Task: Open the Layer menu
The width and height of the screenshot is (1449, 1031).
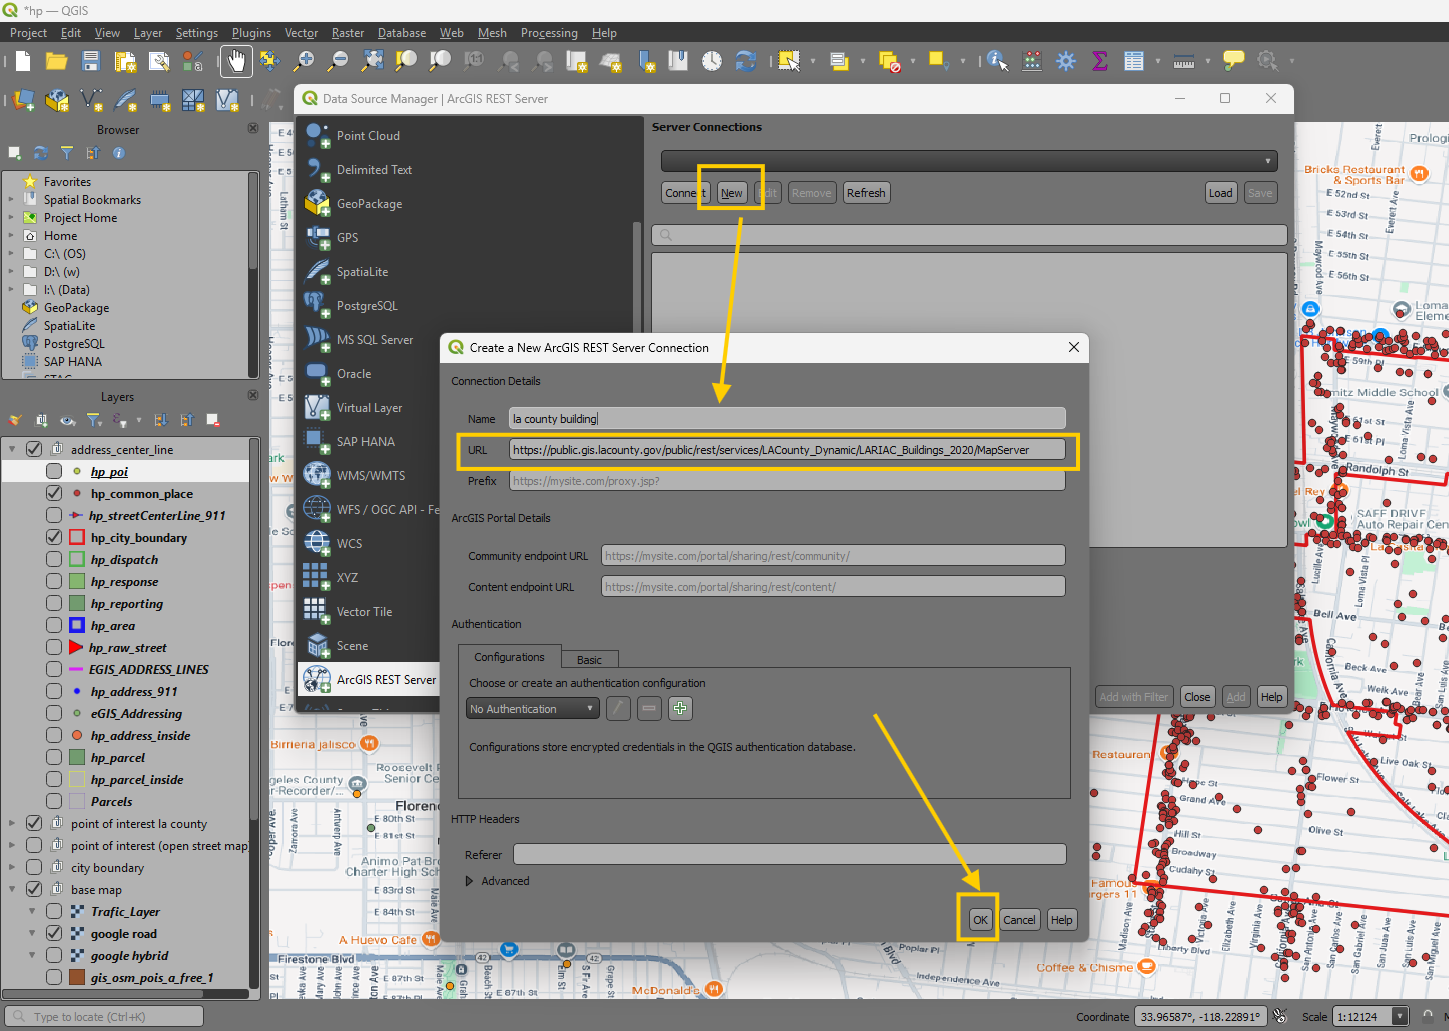Action: click(x=148, y=33)
